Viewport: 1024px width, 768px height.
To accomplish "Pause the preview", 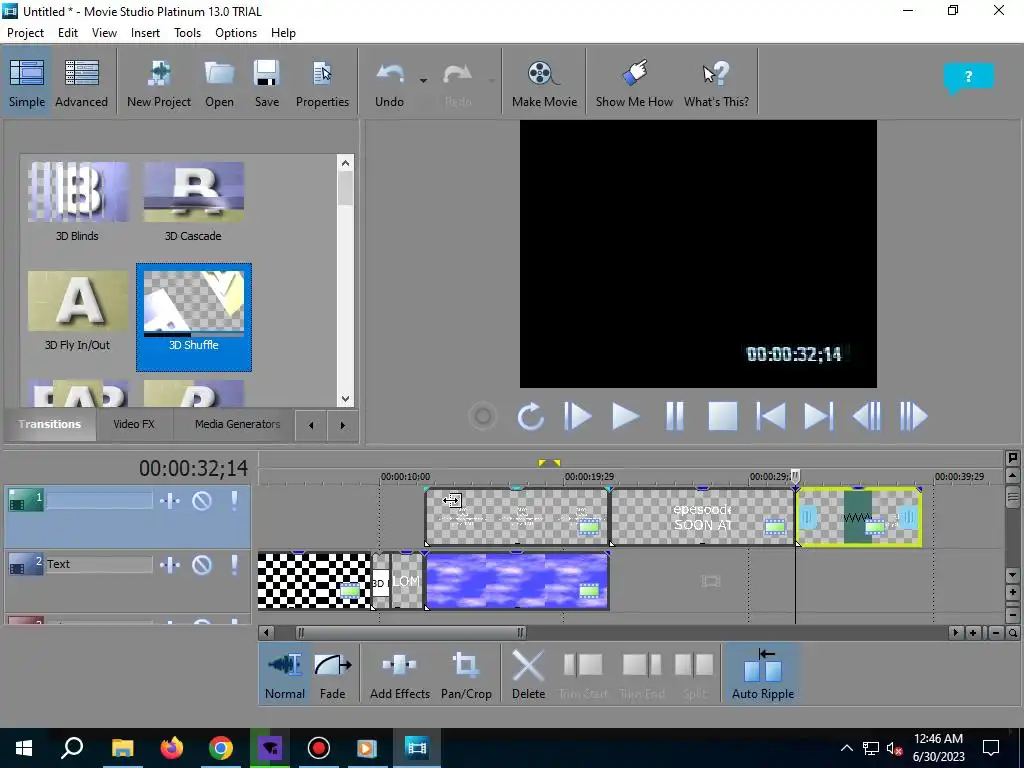I will pyautogui.click(x=674, y=417).
